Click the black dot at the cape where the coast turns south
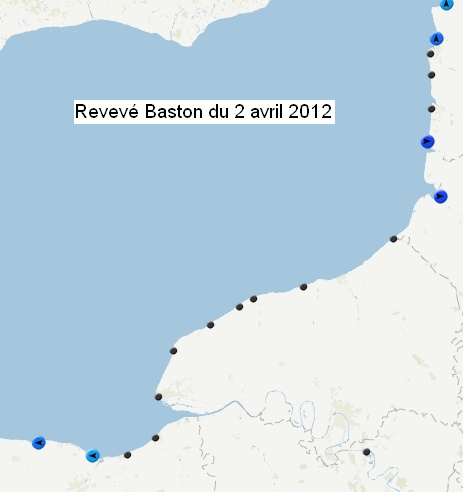 pos(173,351)
